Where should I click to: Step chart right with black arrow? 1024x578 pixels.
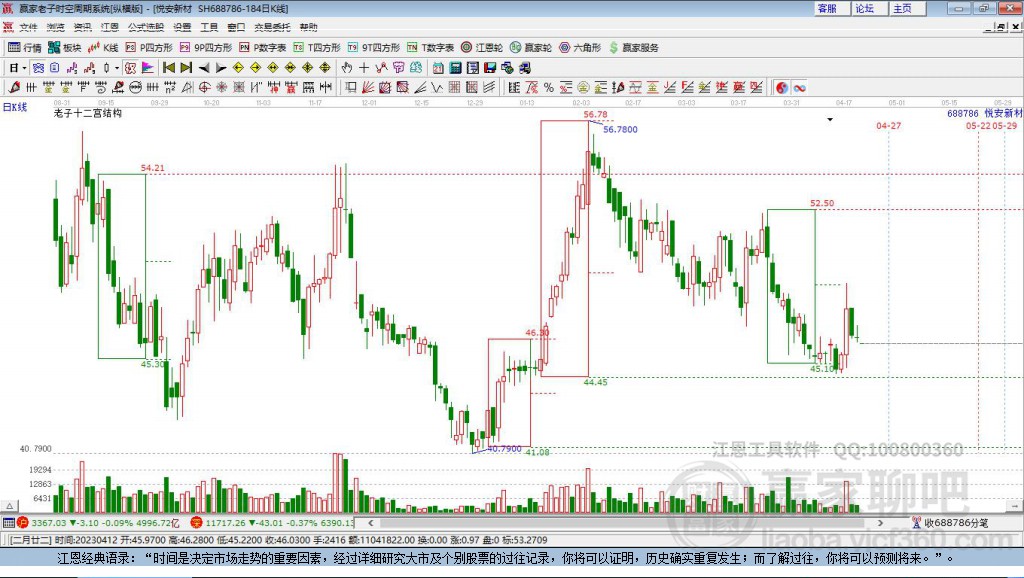[x=221, y=68]
